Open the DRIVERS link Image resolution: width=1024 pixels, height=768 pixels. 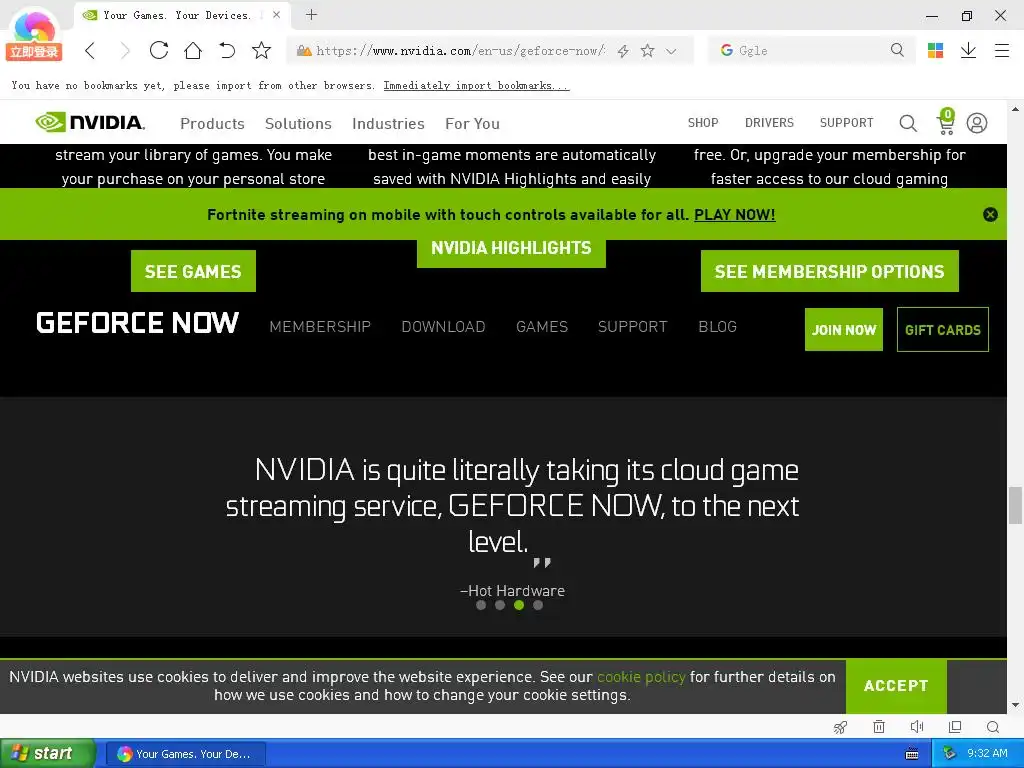pos(769,123)
